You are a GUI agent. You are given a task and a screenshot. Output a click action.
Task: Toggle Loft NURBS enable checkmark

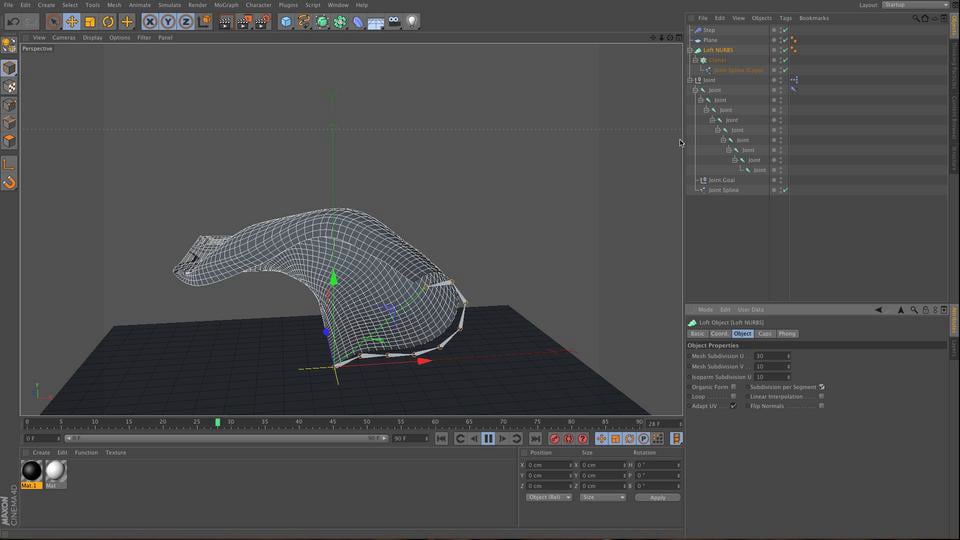click(x=786, y=50)
